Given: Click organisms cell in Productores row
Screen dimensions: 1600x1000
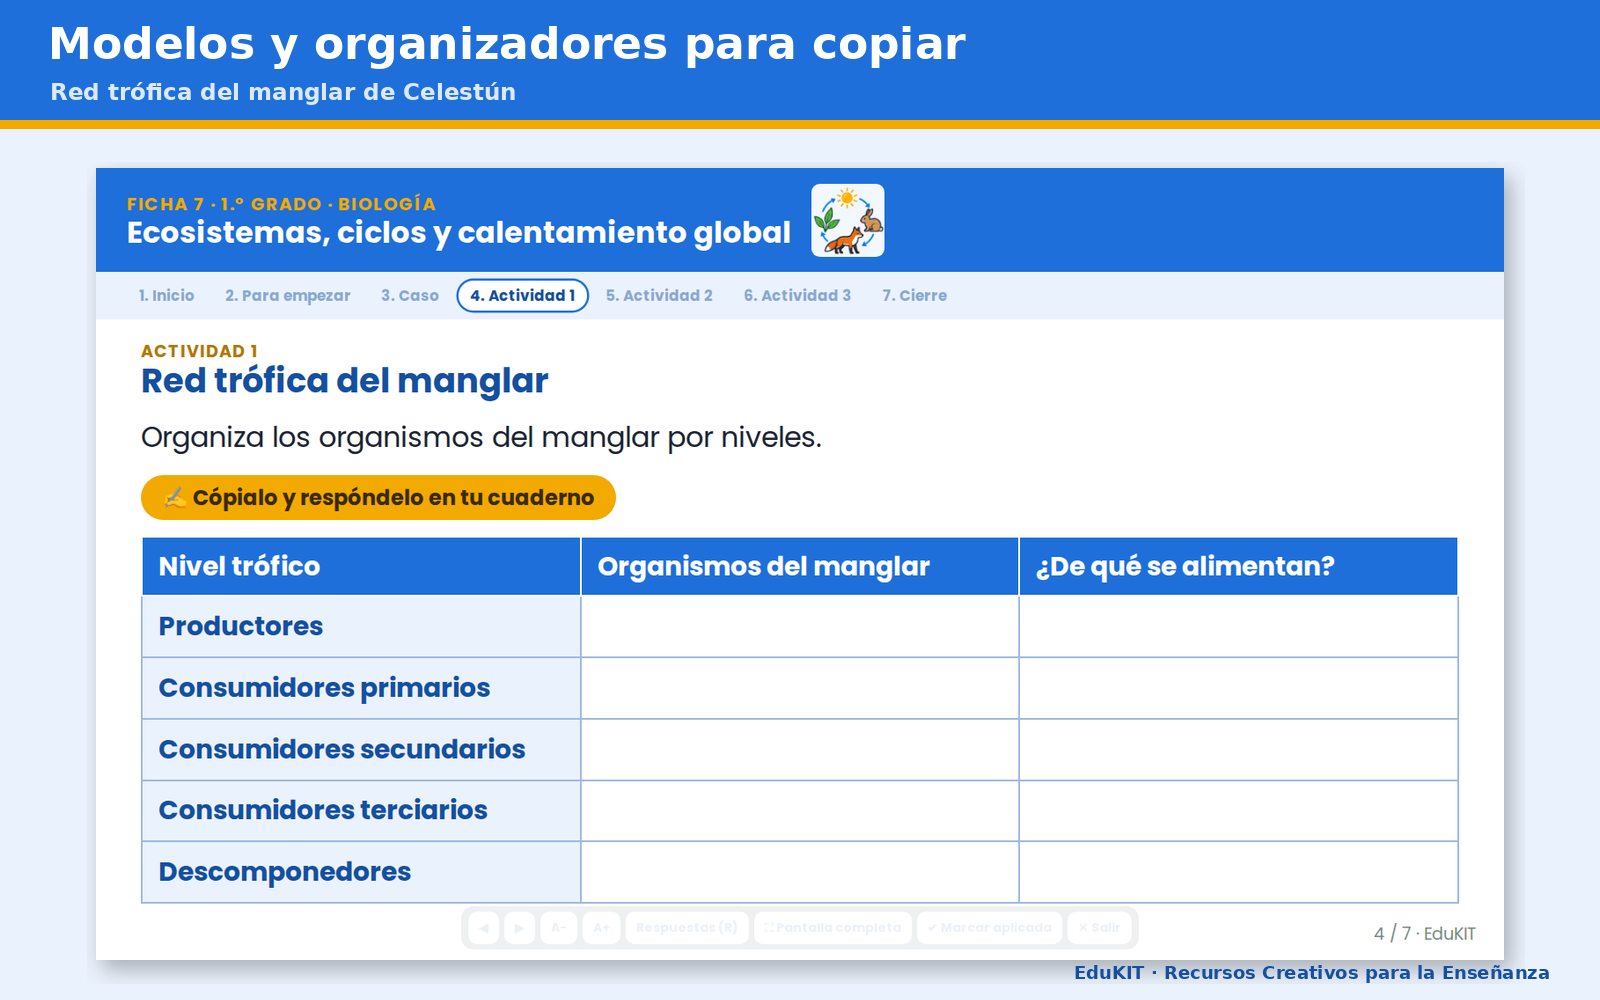Looking at the screenshot, I should click(x=800, y=626).
